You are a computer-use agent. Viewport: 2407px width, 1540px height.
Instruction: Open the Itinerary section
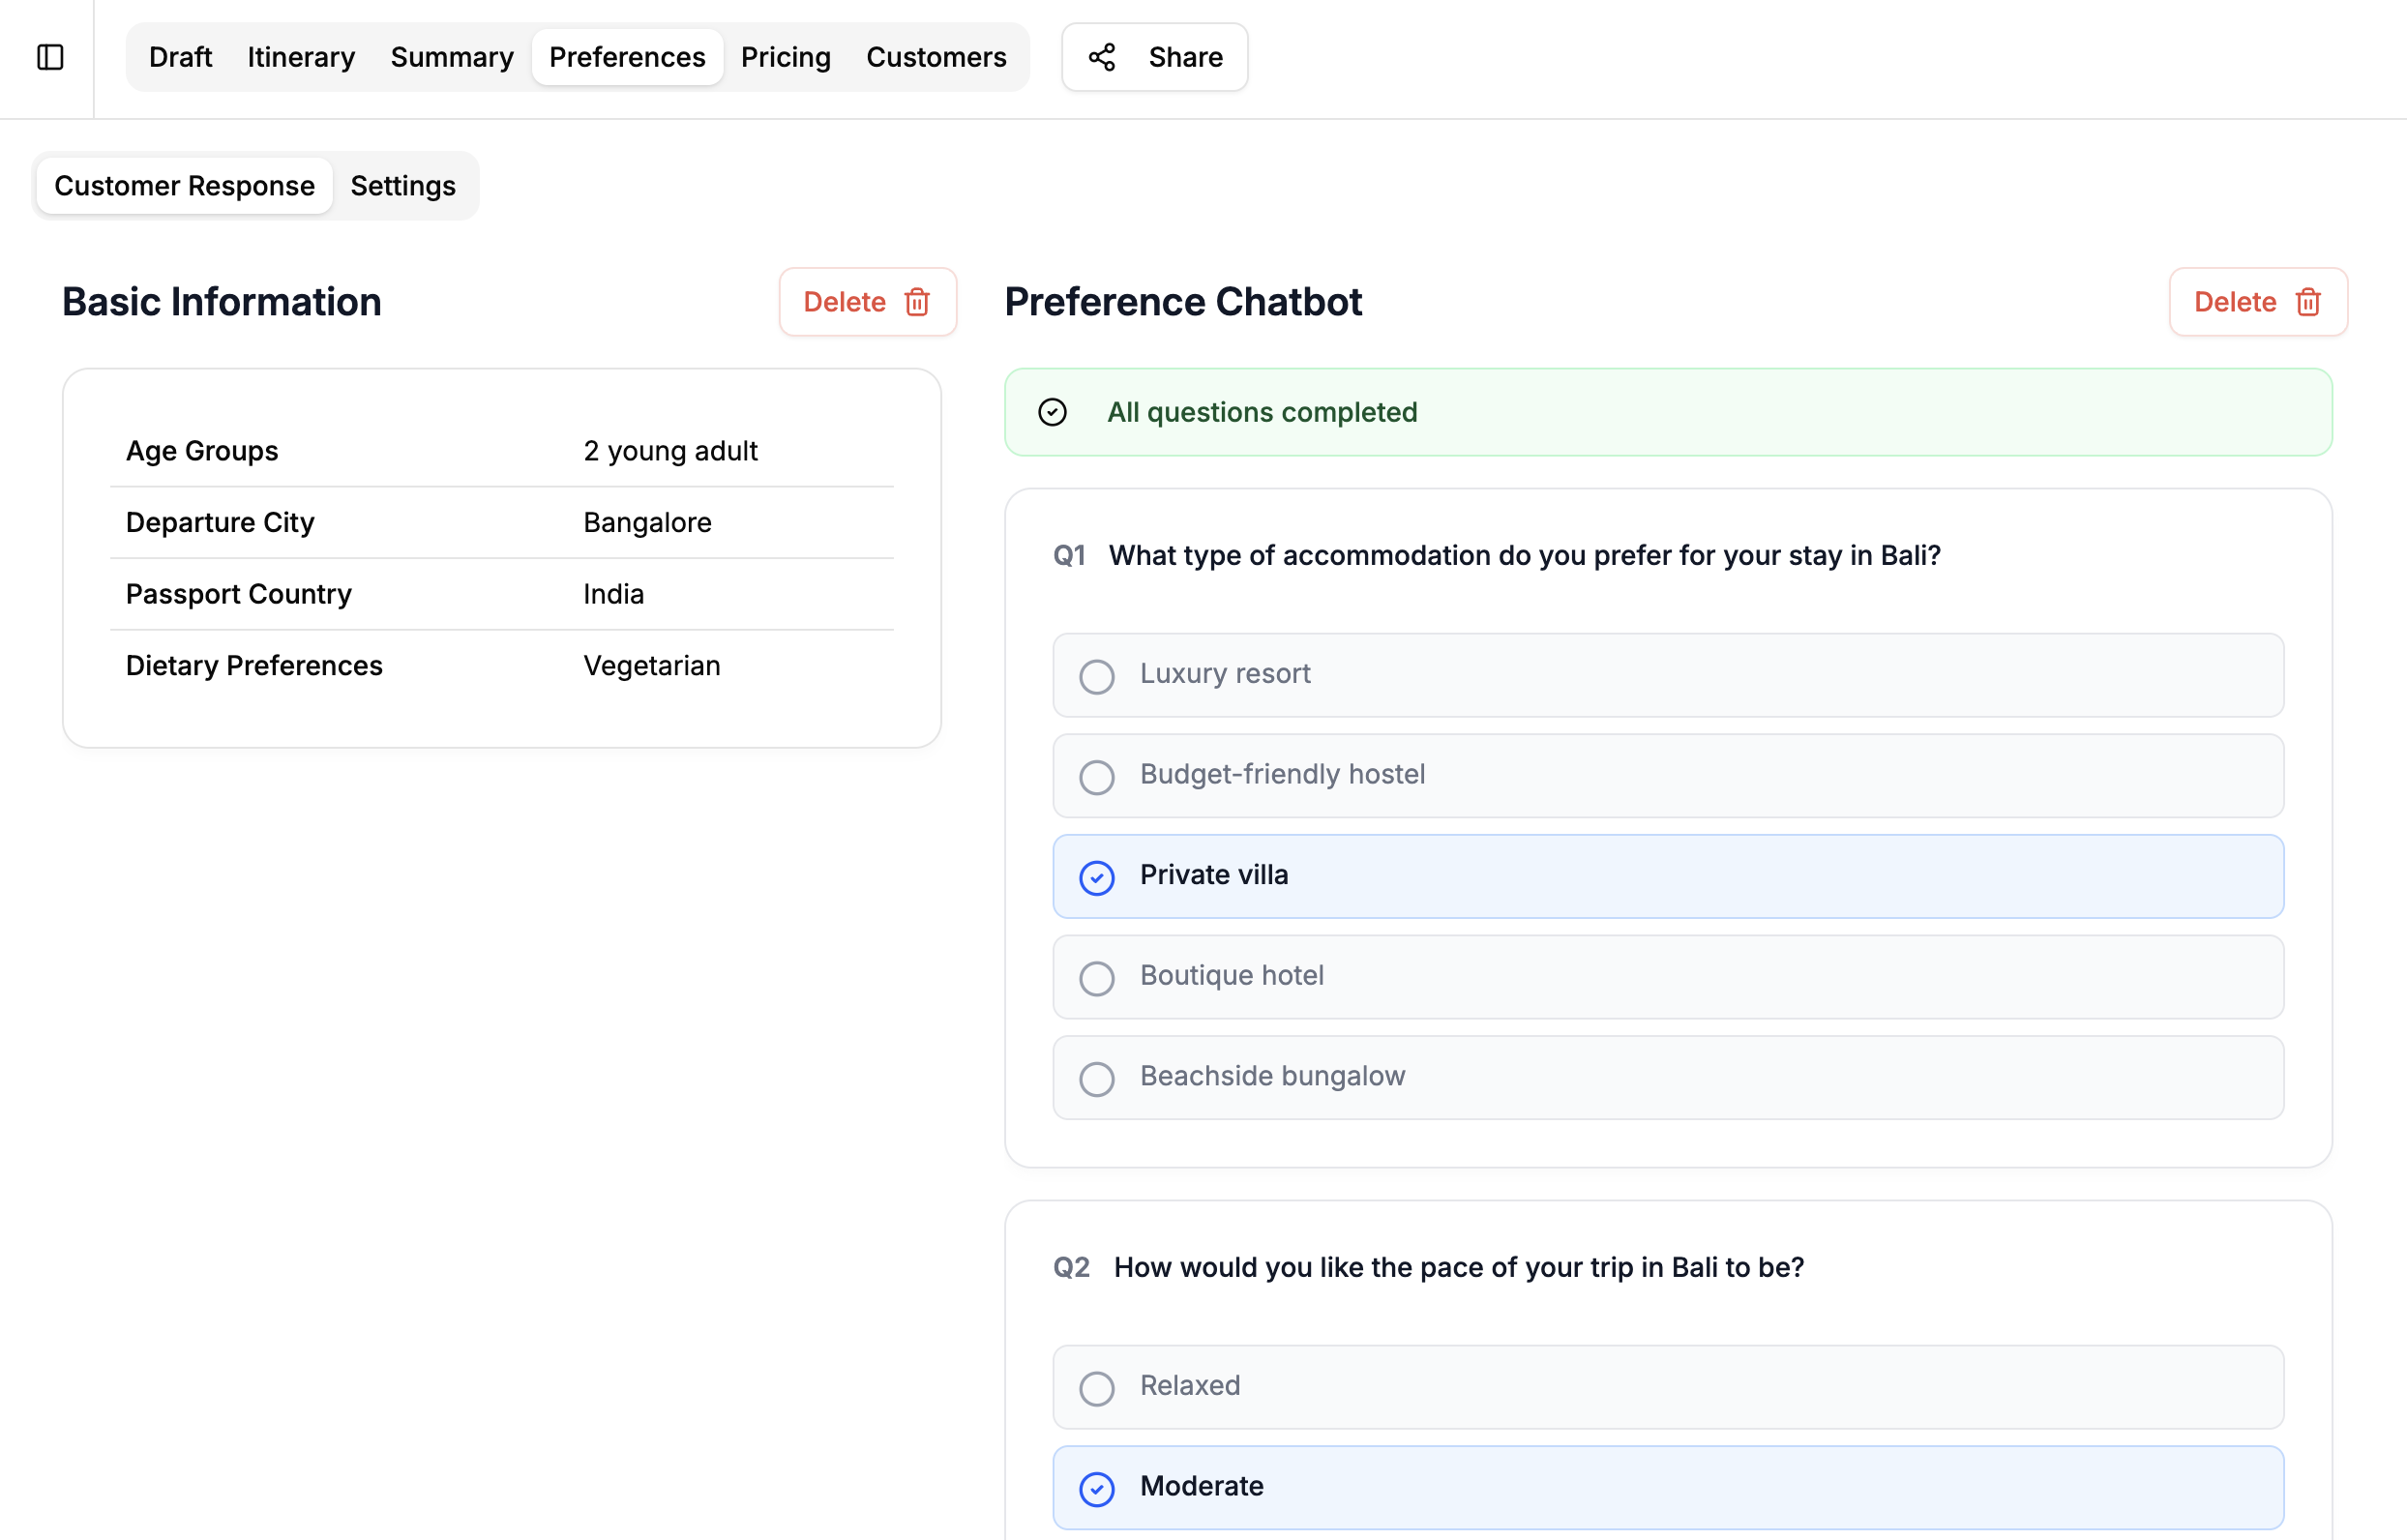300,57
